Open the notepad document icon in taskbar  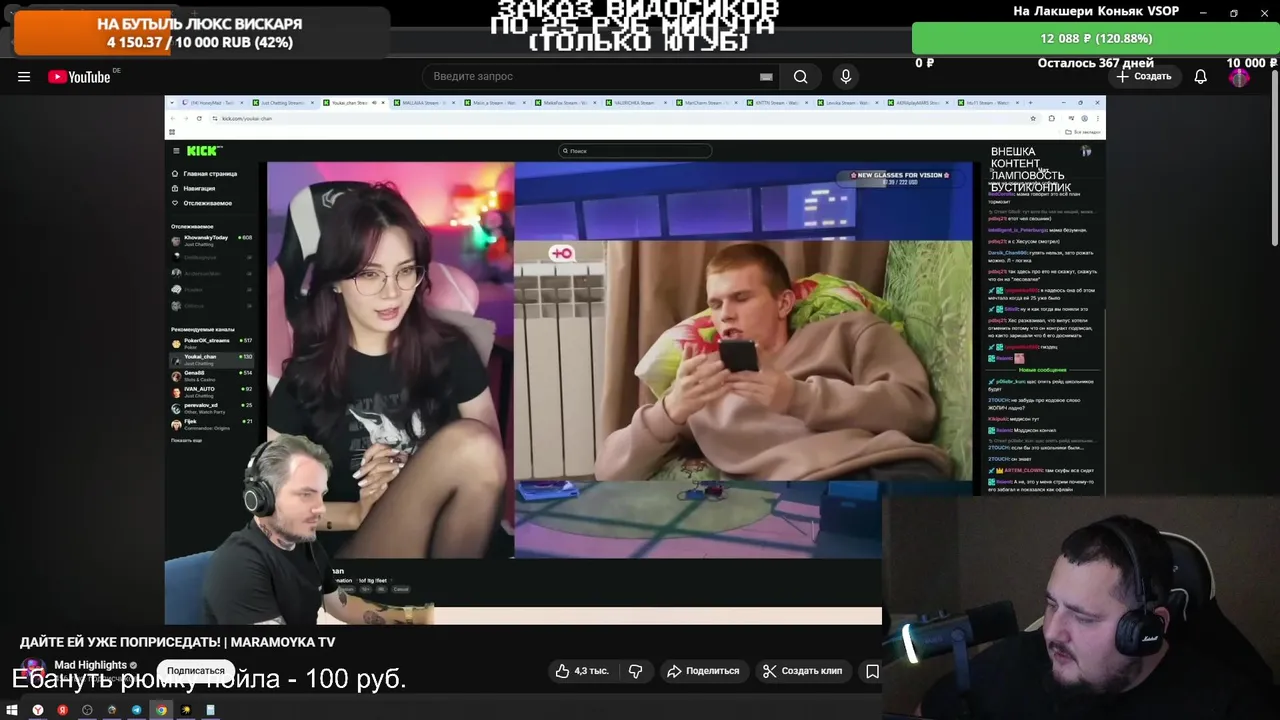coord(210,710)
